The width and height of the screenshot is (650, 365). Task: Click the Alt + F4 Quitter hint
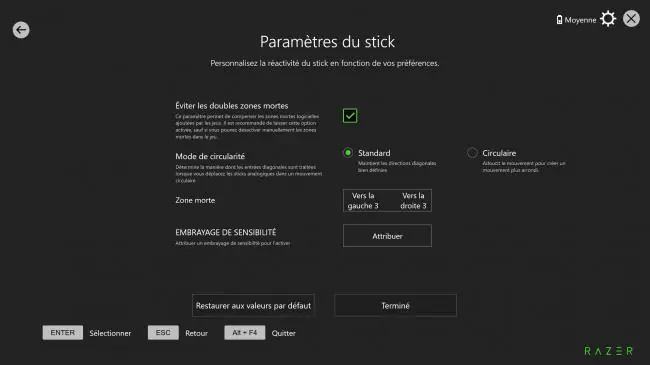point(260,333)
